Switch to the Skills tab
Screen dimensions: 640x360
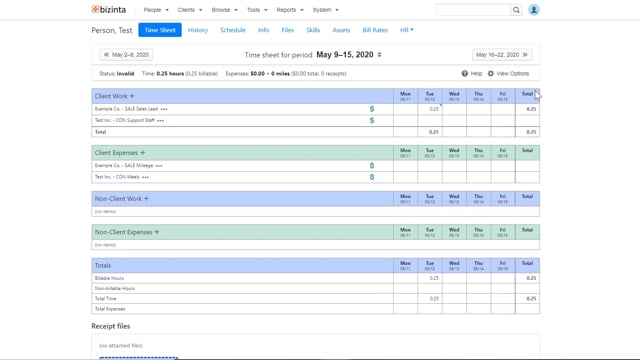(313, 30)
